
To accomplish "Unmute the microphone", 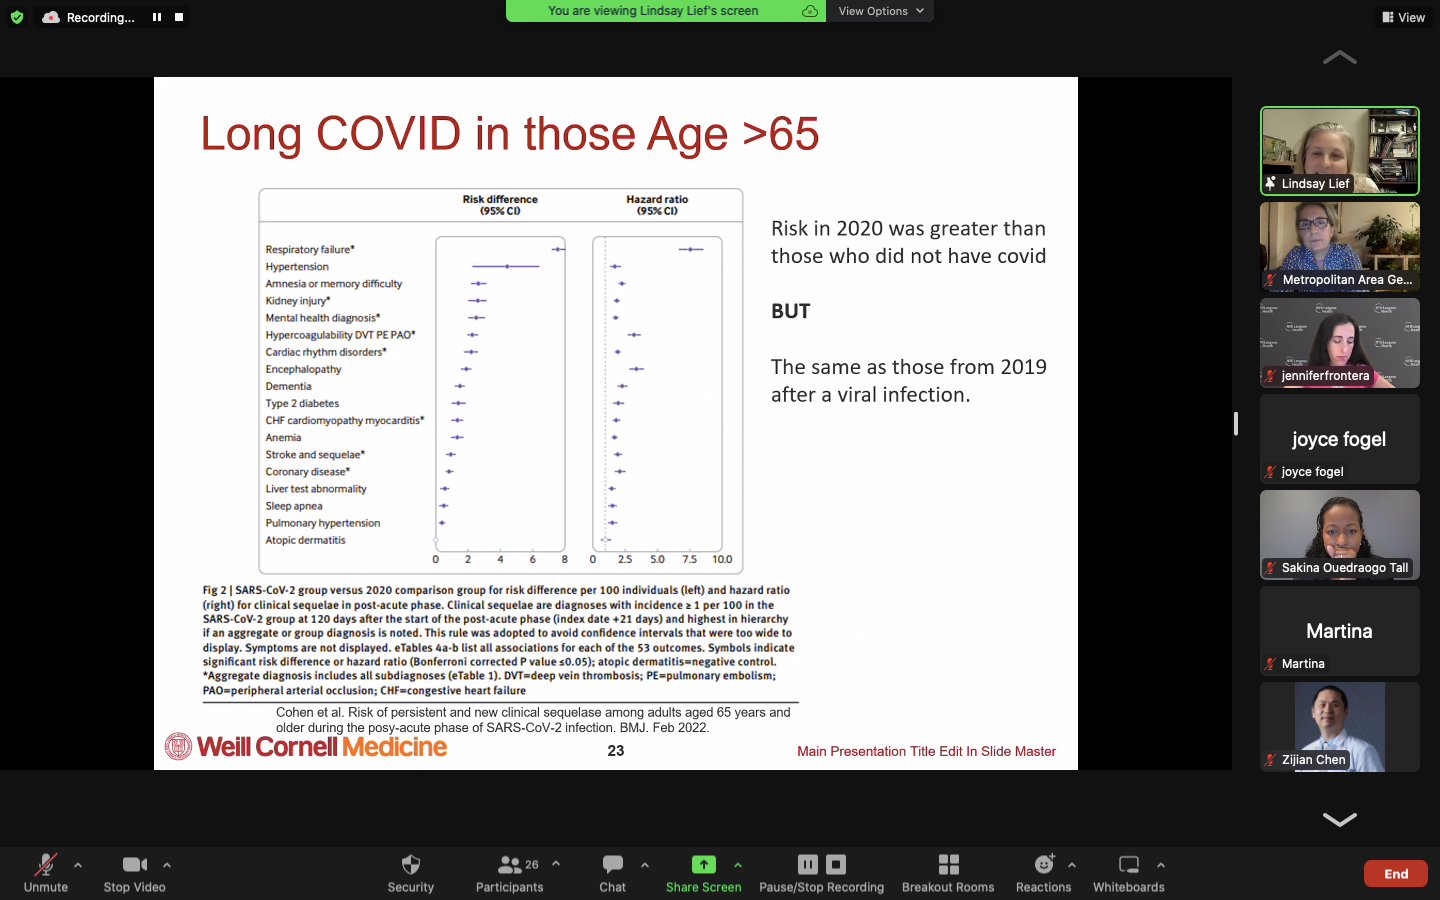I will pos(46,873).
